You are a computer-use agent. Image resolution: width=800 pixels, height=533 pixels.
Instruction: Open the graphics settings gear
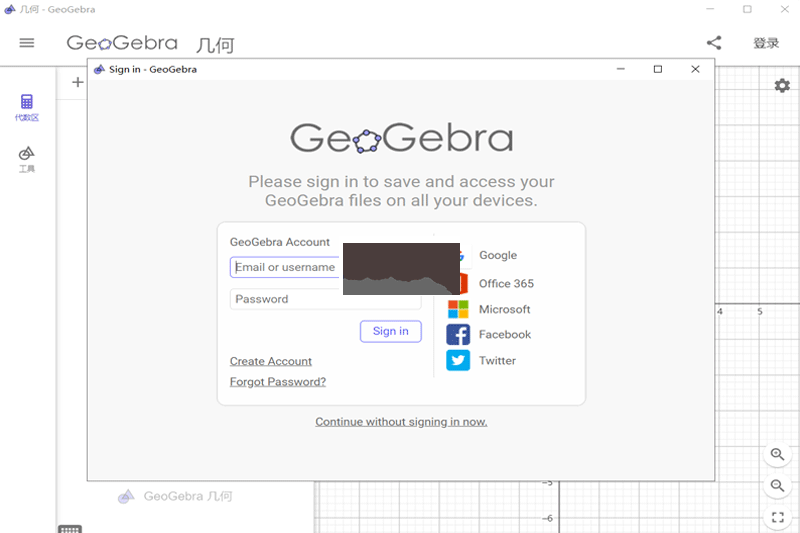[782, 86]
